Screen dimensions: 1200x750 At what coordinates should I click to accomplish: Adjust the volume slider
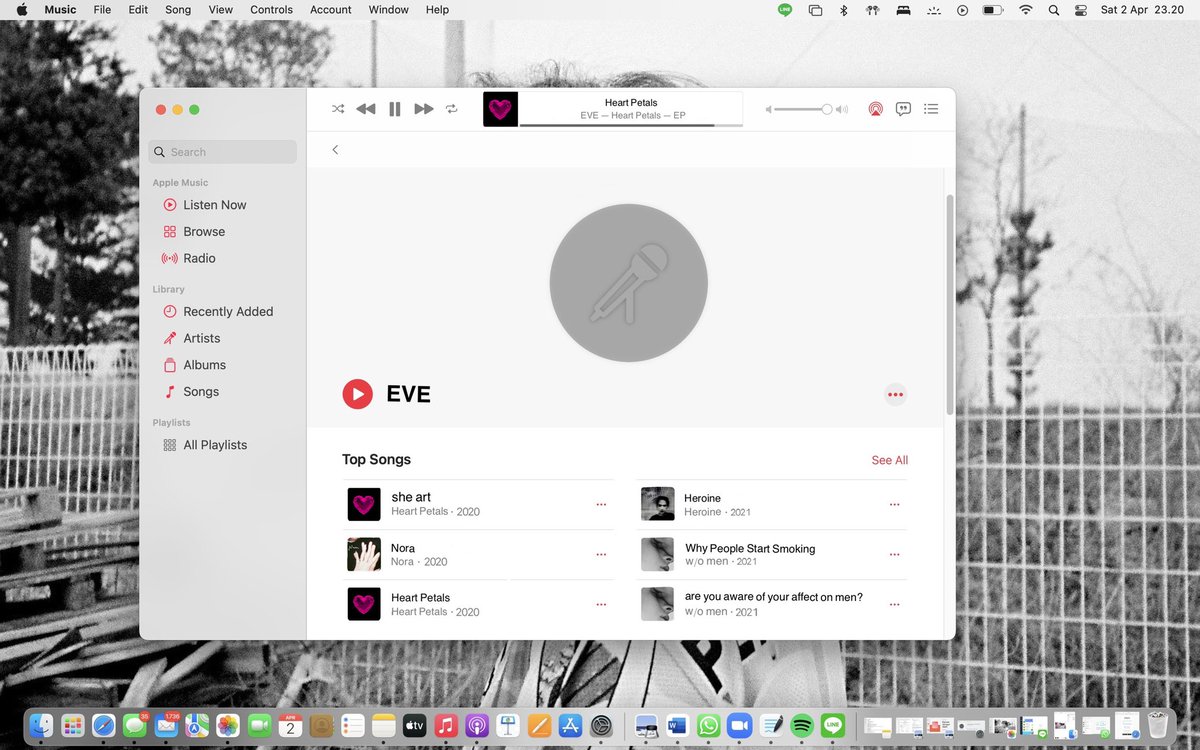click(801, 109)
